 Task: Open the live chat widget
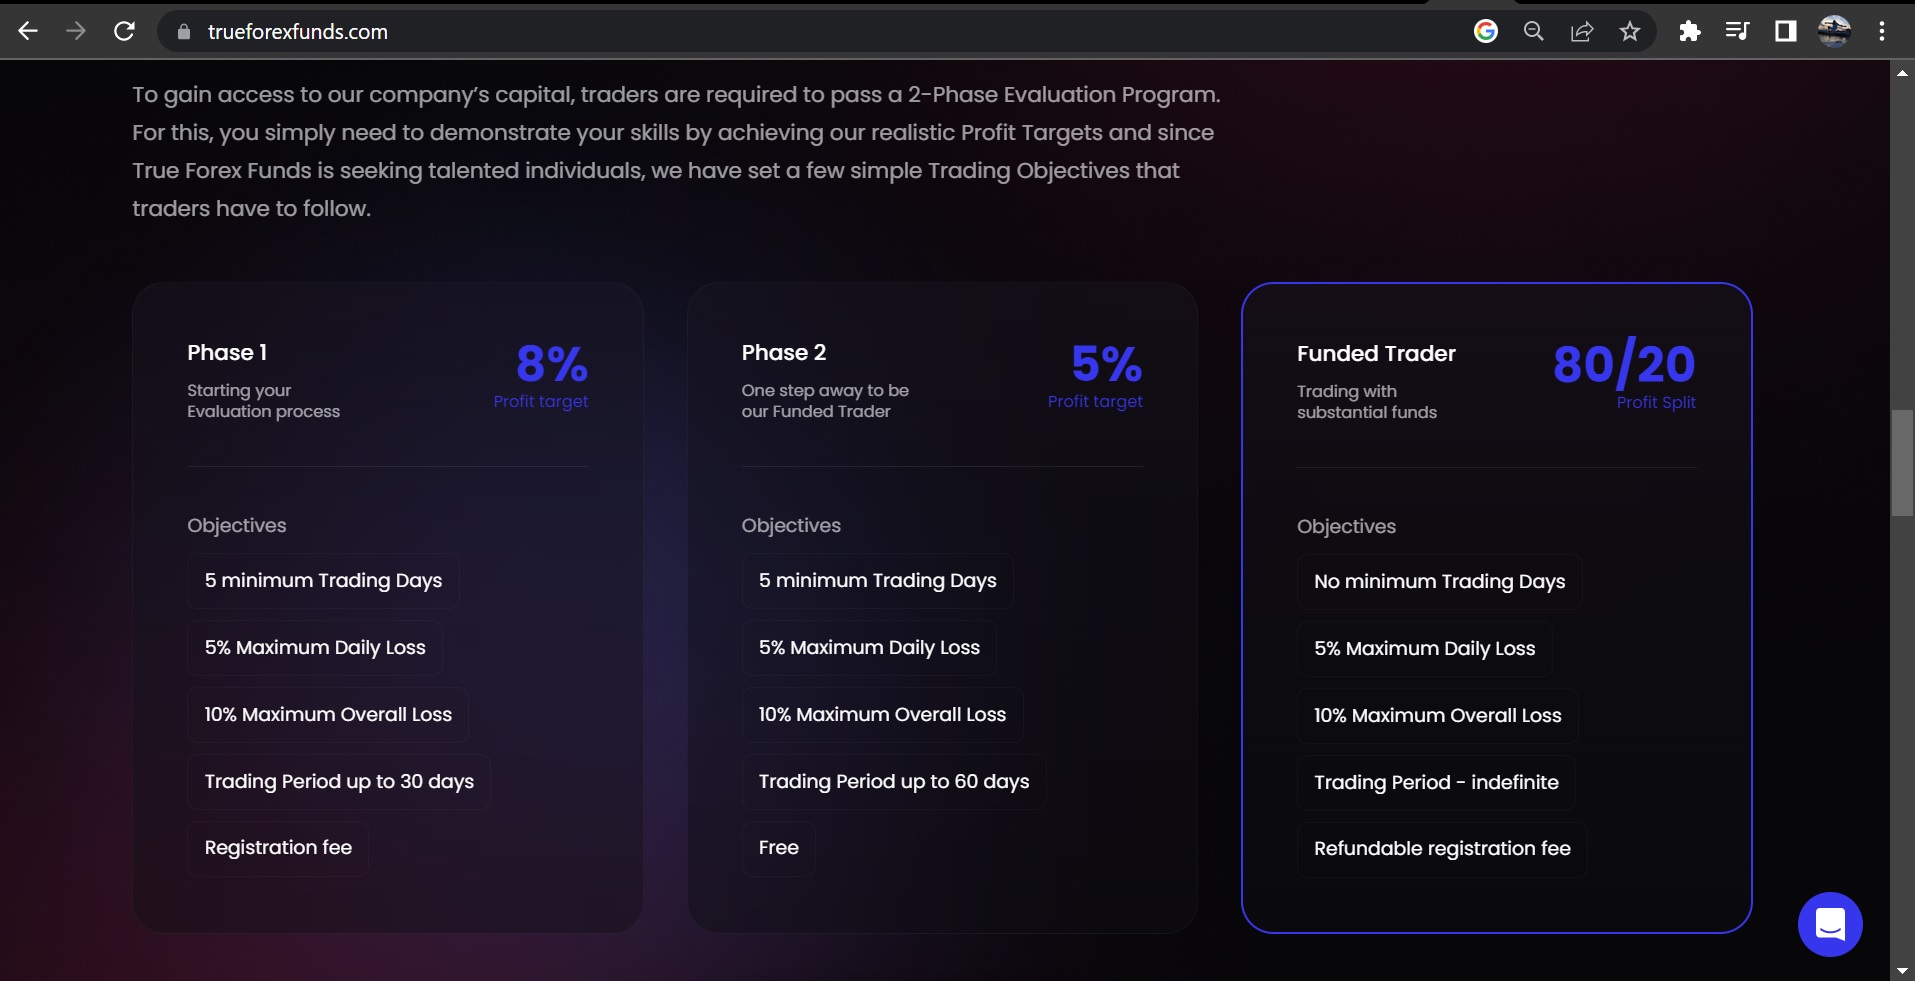click(1830, 924)
